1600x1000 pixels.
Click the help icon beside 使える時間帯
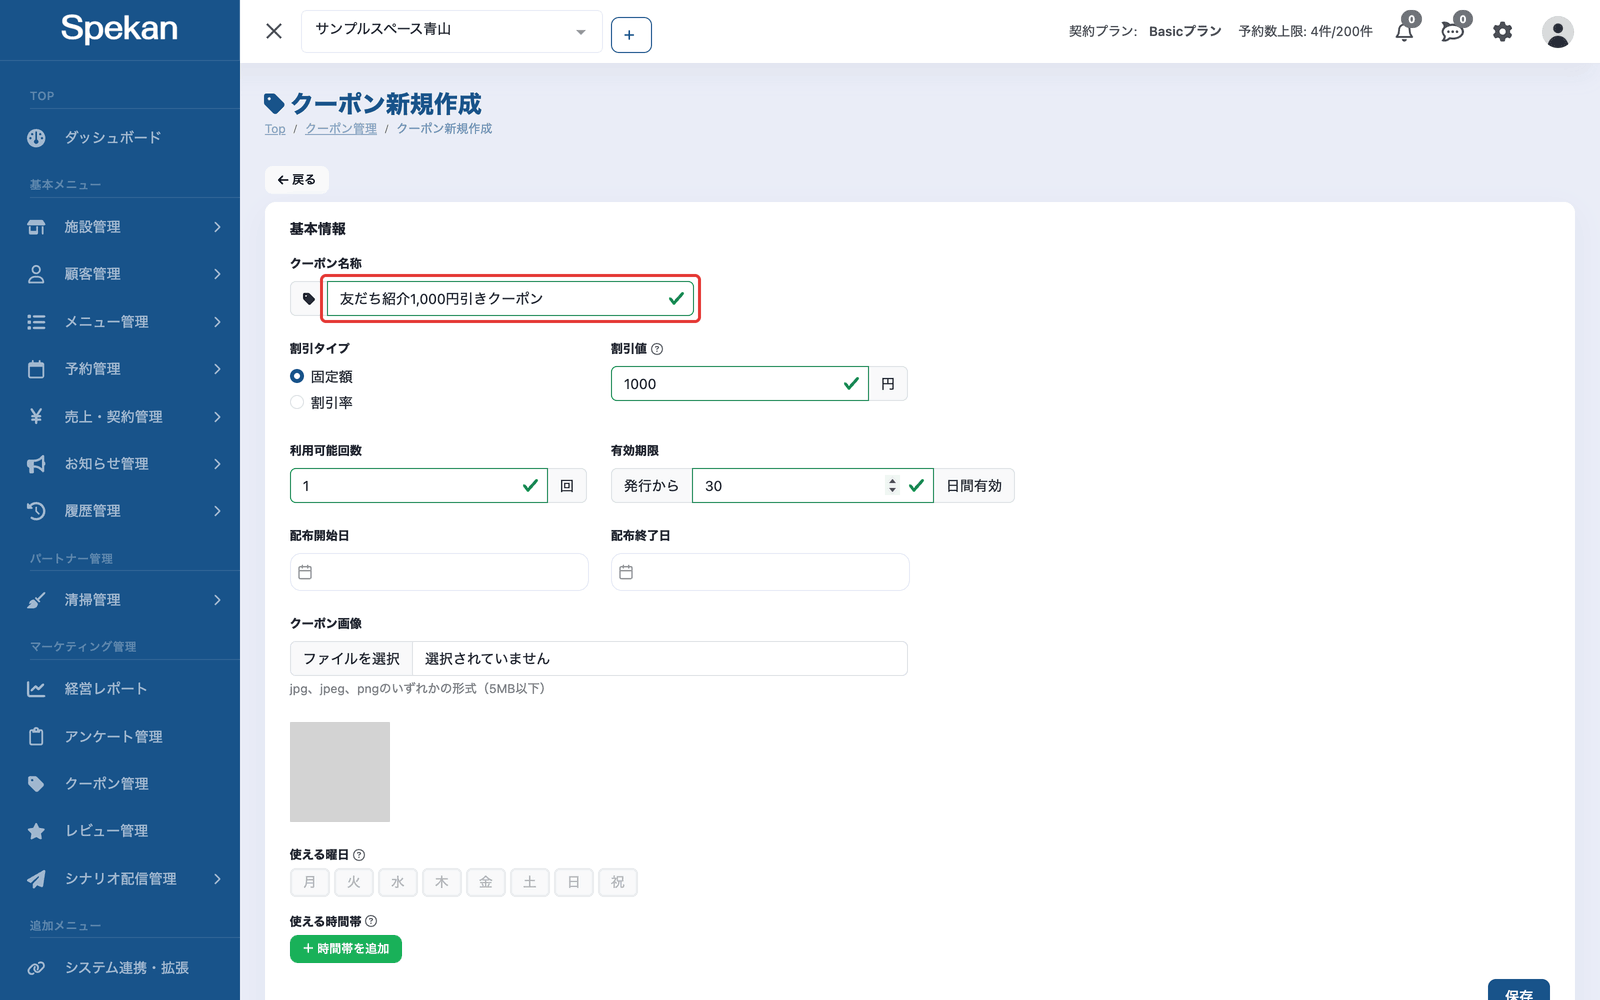pyautogui.click(x=371, y=921)
